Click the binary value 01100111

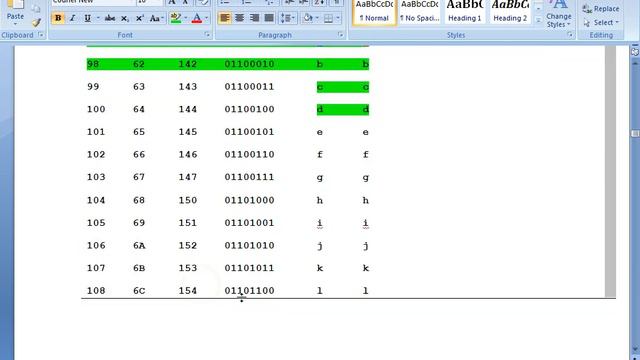249,177
